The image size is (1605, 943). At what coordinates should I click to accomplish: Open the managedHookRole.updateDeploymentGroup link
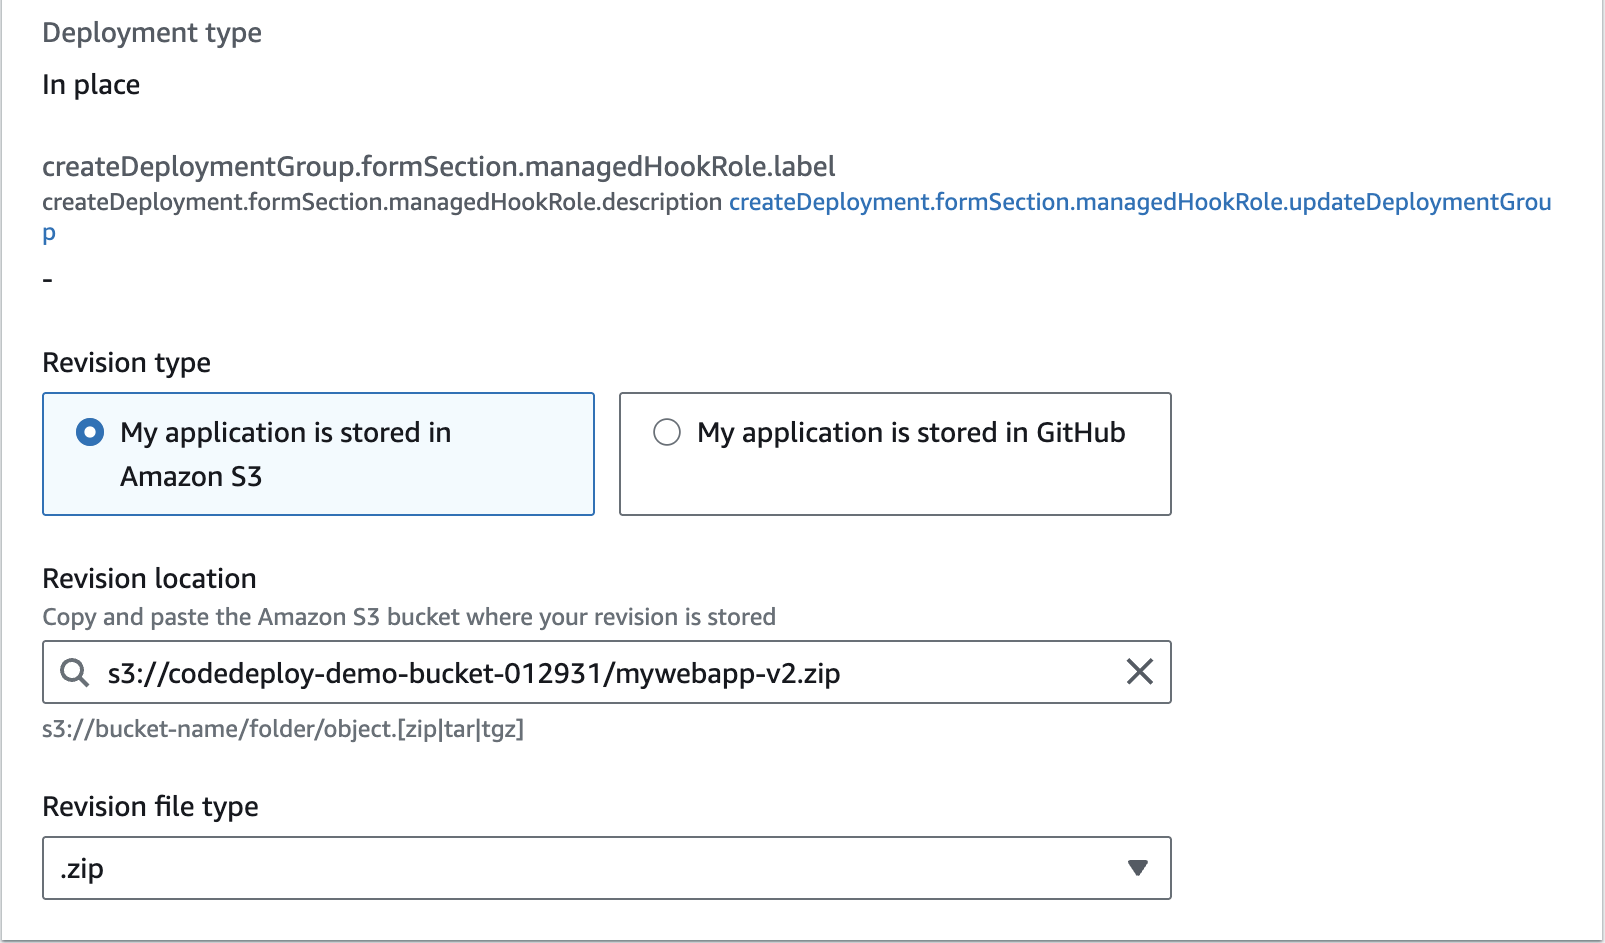[x=1139, y=202]
